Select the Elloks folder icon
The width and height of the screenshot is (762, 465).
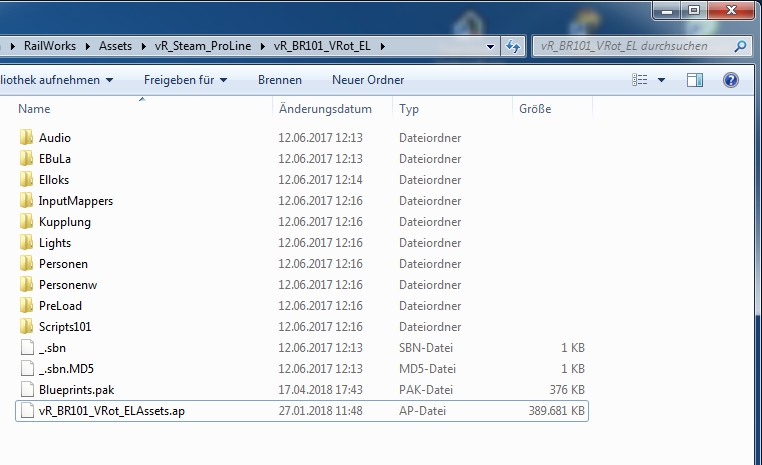[27, 179]
